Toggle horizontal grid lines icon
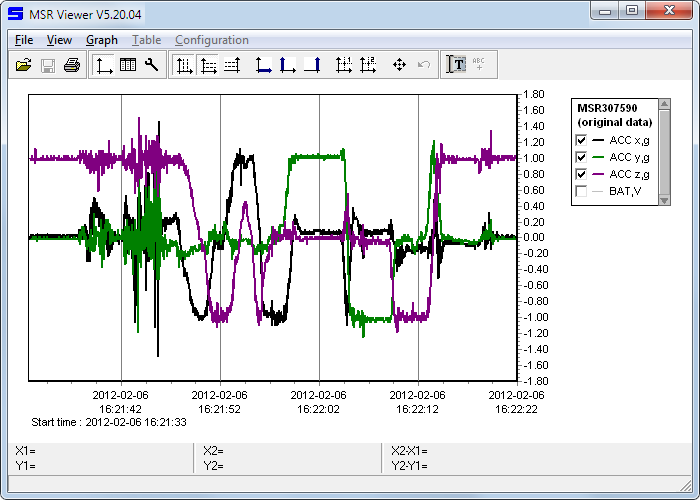This screenshot has width=700, height=500. [x=208, y=65]
